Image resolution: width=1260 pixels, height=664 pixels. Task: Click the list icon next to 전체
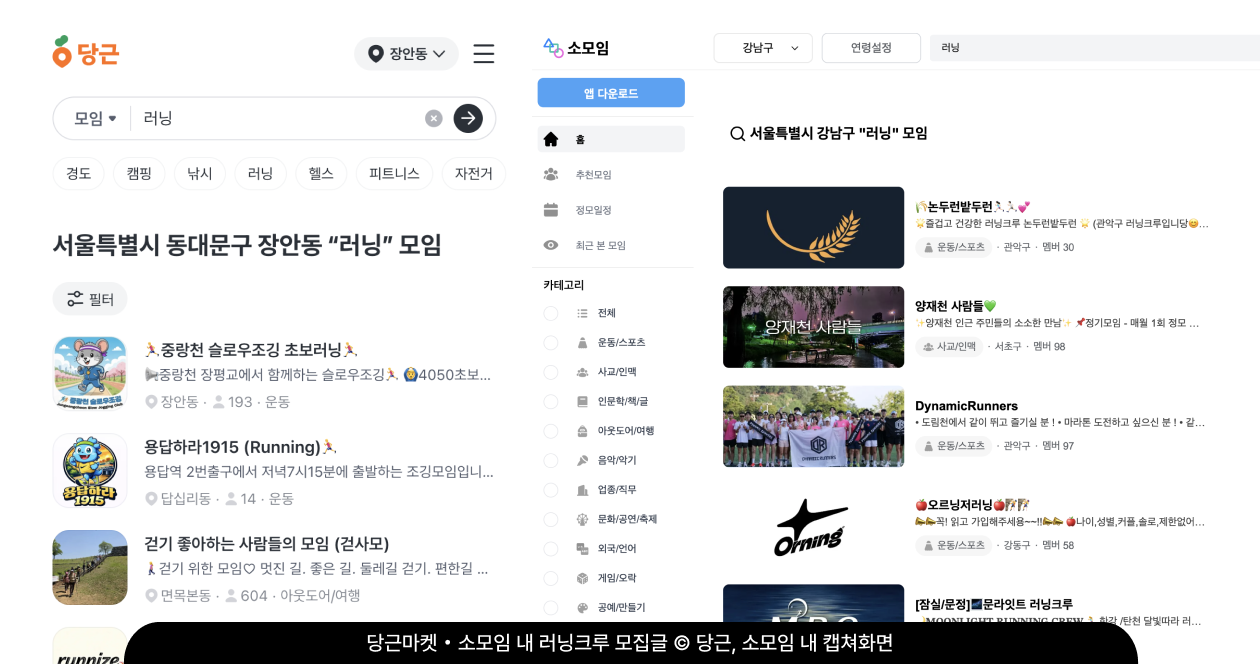coord(583,313)
